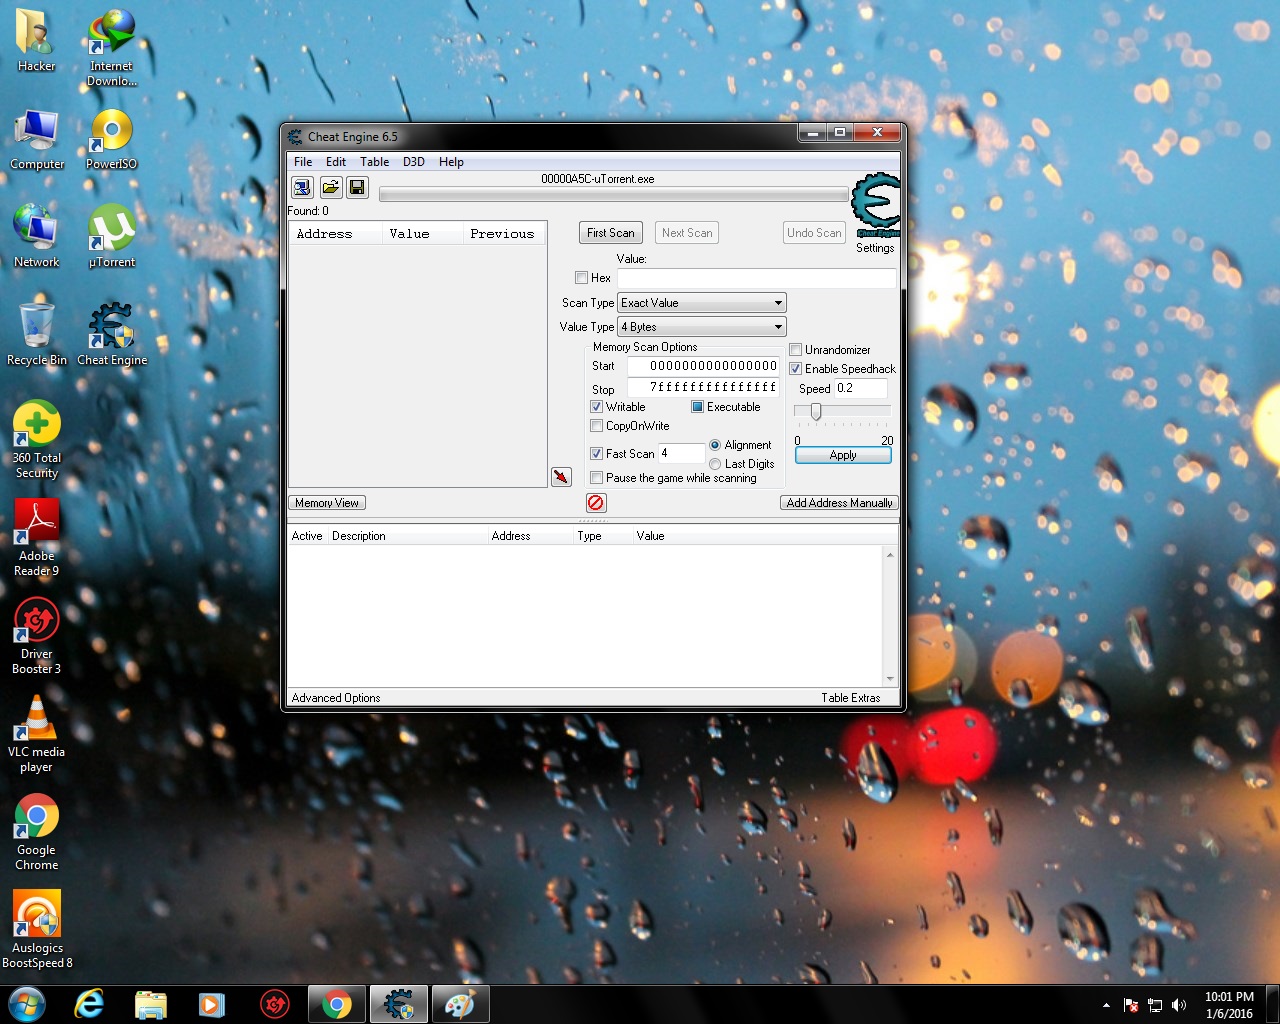This screenshot has height=1024, width=1280.
Task: Open the Help menu
Action: 451,162
